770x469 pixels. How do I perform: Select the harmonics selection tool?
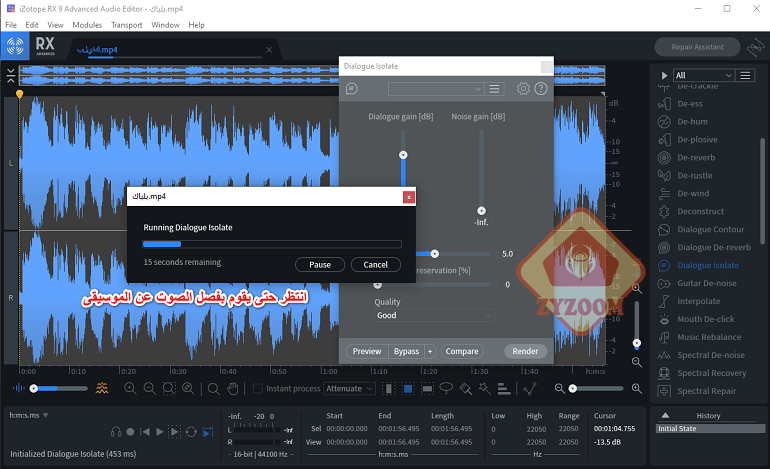504,388
